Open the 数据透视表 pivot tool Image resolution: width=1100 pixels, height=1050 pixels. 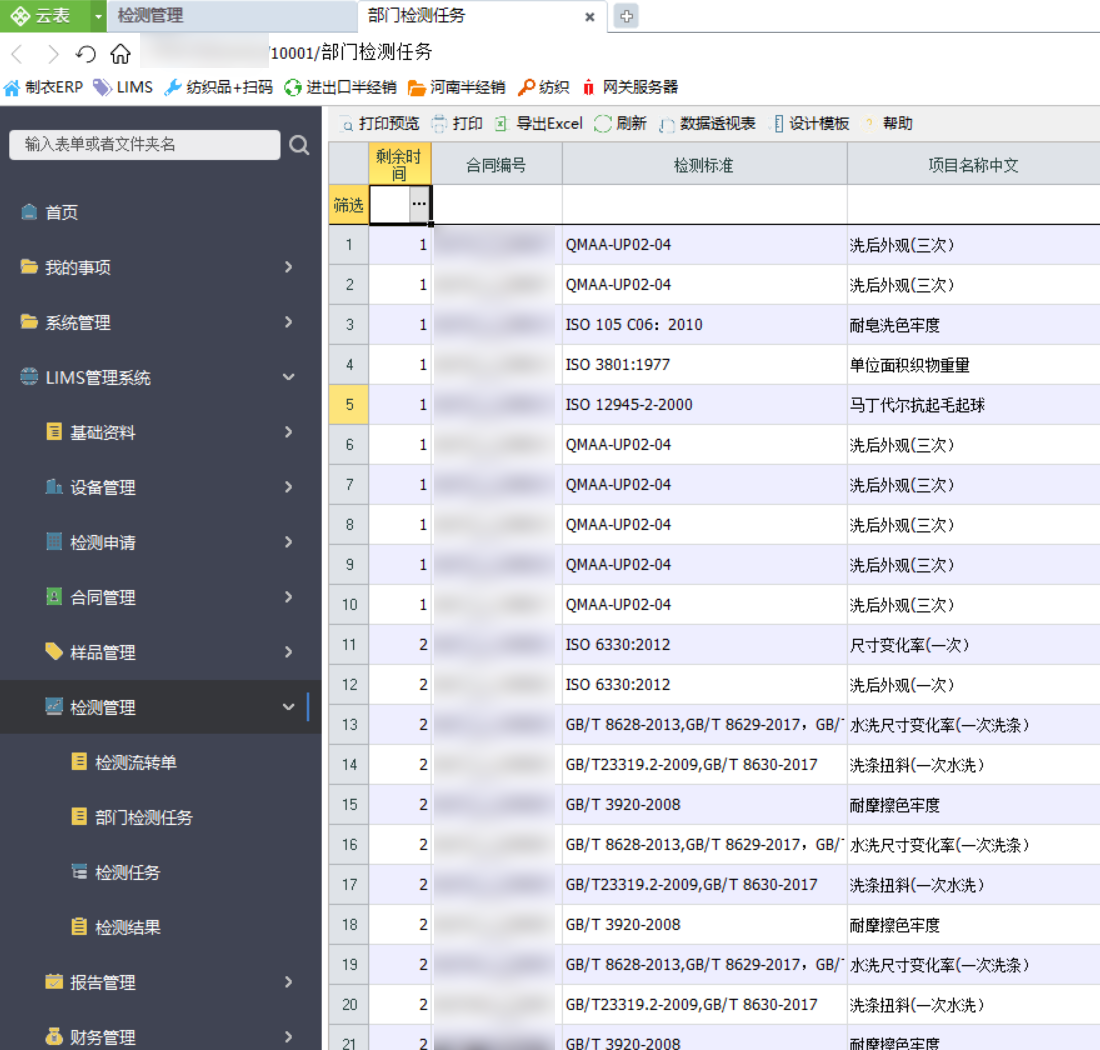[x=707, y=123]
